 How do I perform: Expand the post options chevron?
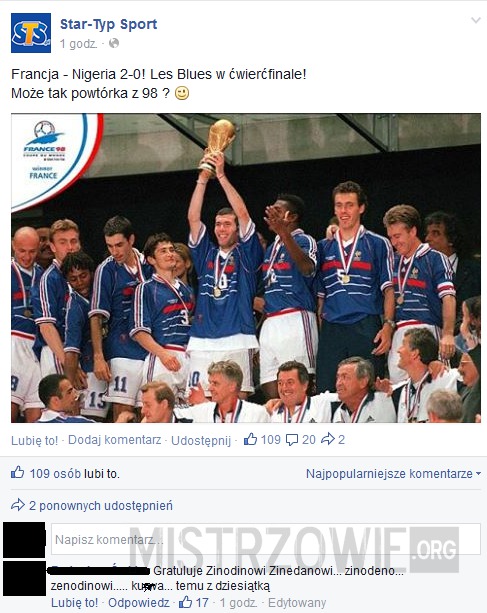coord(475,20)
